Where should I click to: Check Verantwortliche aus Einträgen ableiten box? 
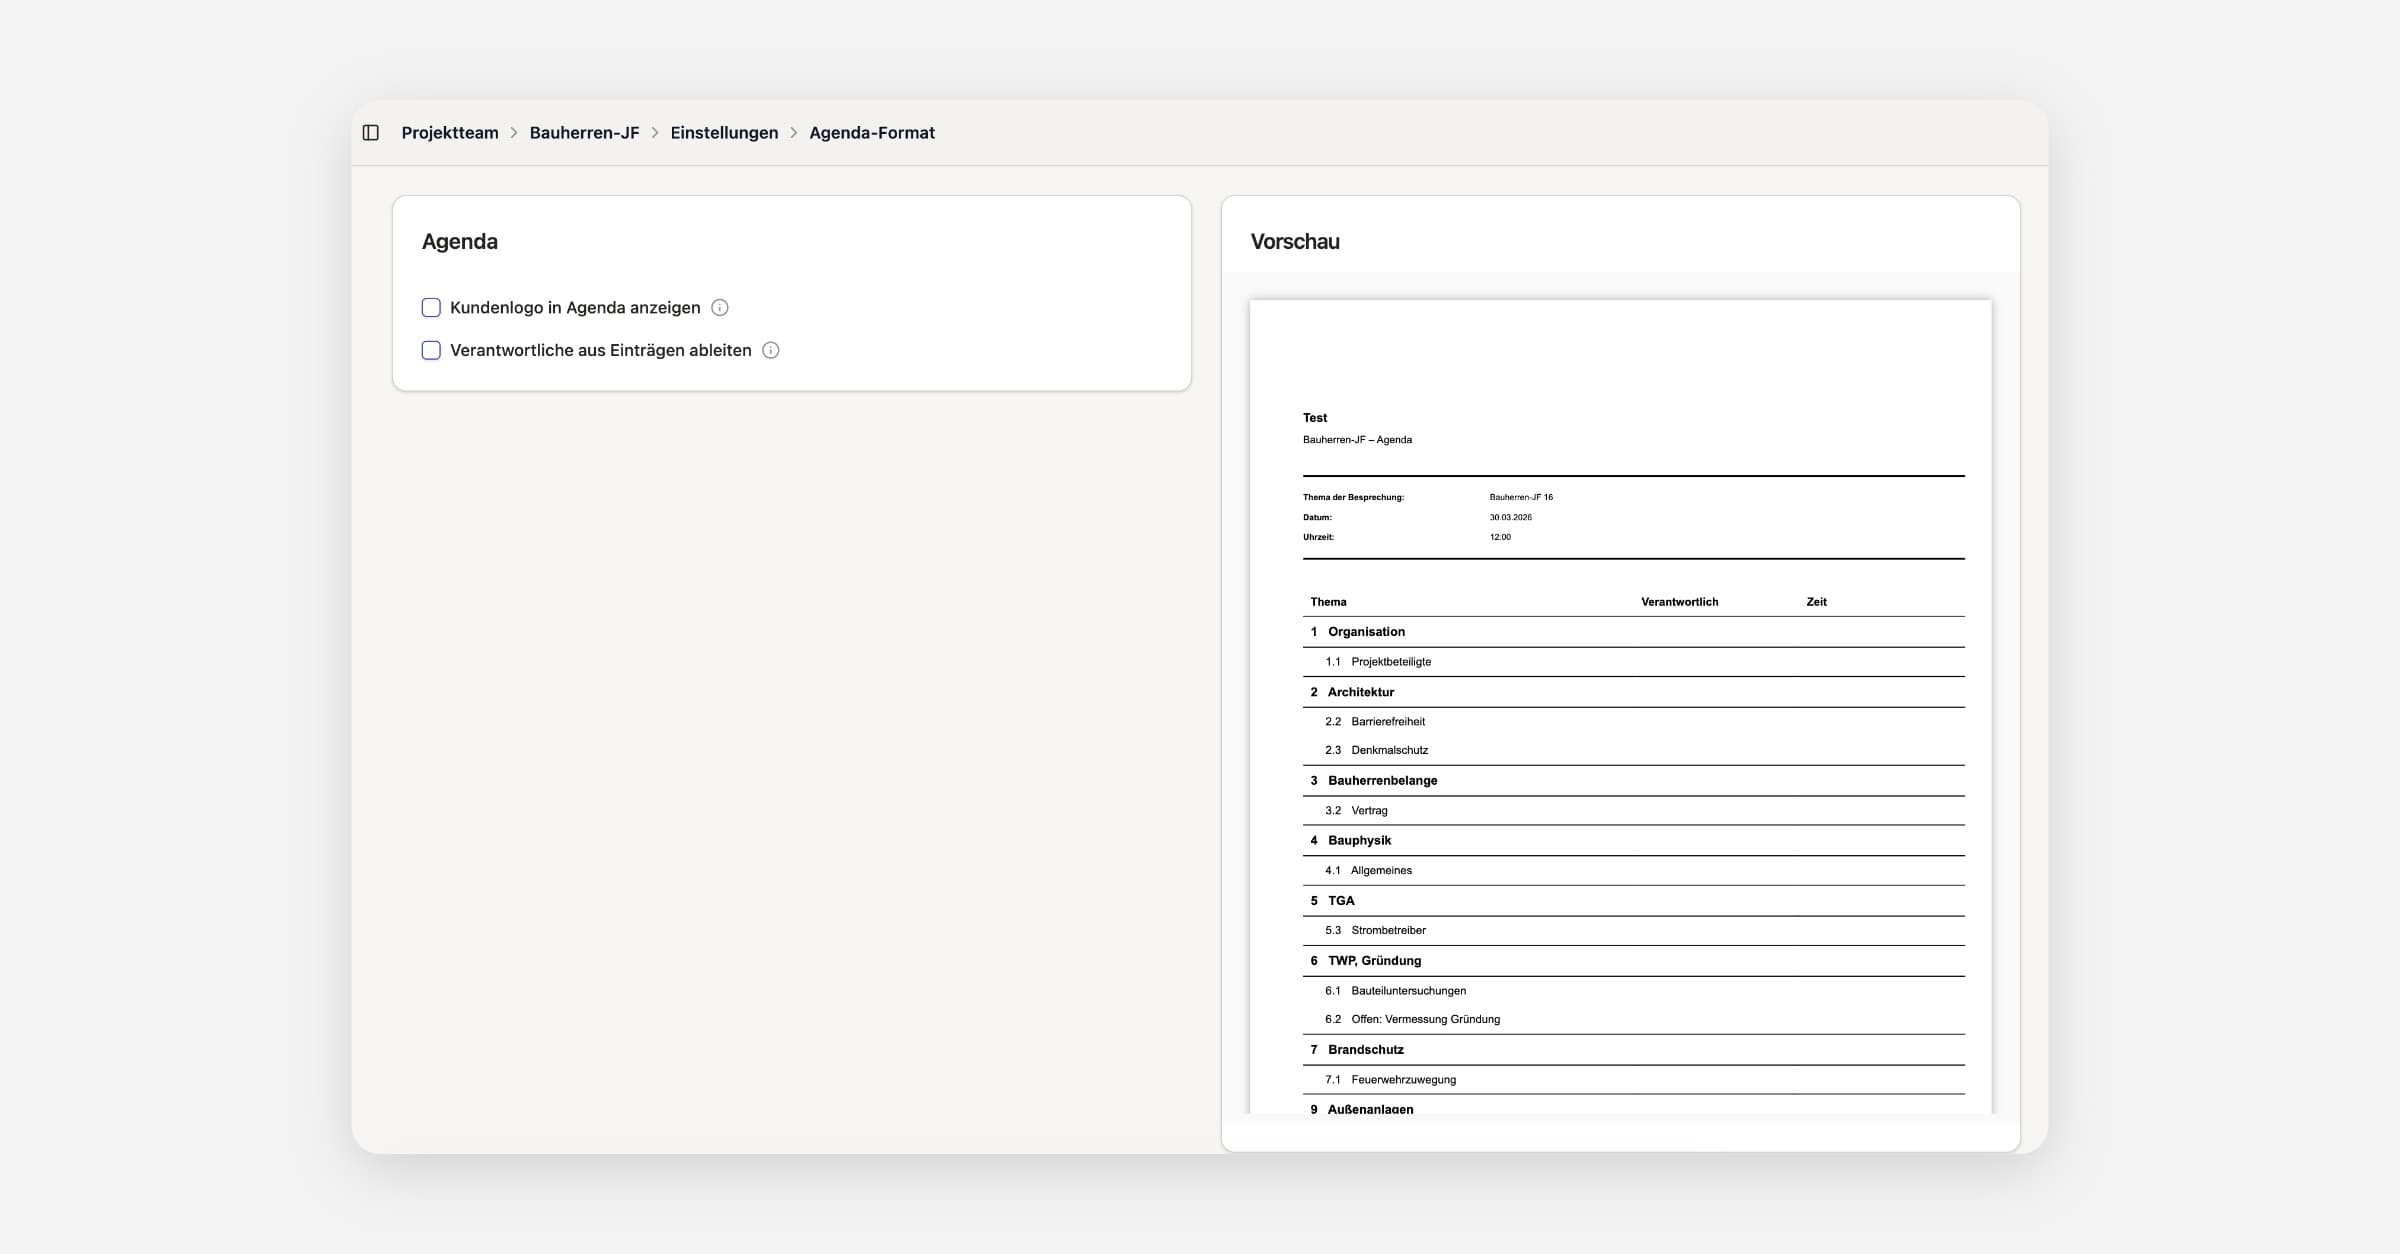pyautogui.click(x=431, y=350)
